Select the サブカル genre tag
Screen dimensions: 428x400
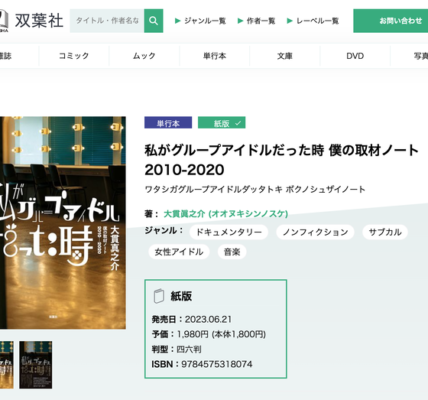385,232
